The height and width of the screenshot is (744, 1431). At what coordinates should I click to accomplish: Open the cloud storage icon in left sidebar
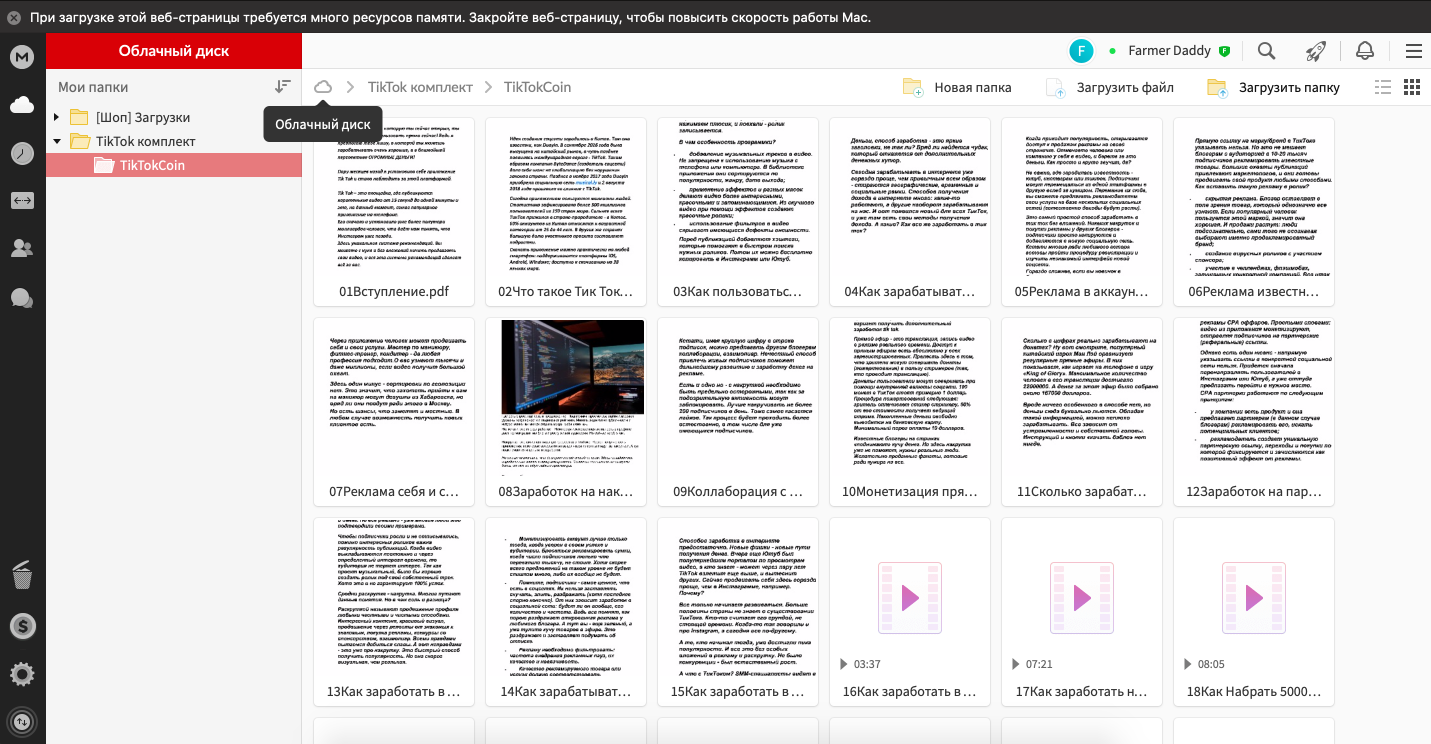pyautogui.click(x=22, y=104)
